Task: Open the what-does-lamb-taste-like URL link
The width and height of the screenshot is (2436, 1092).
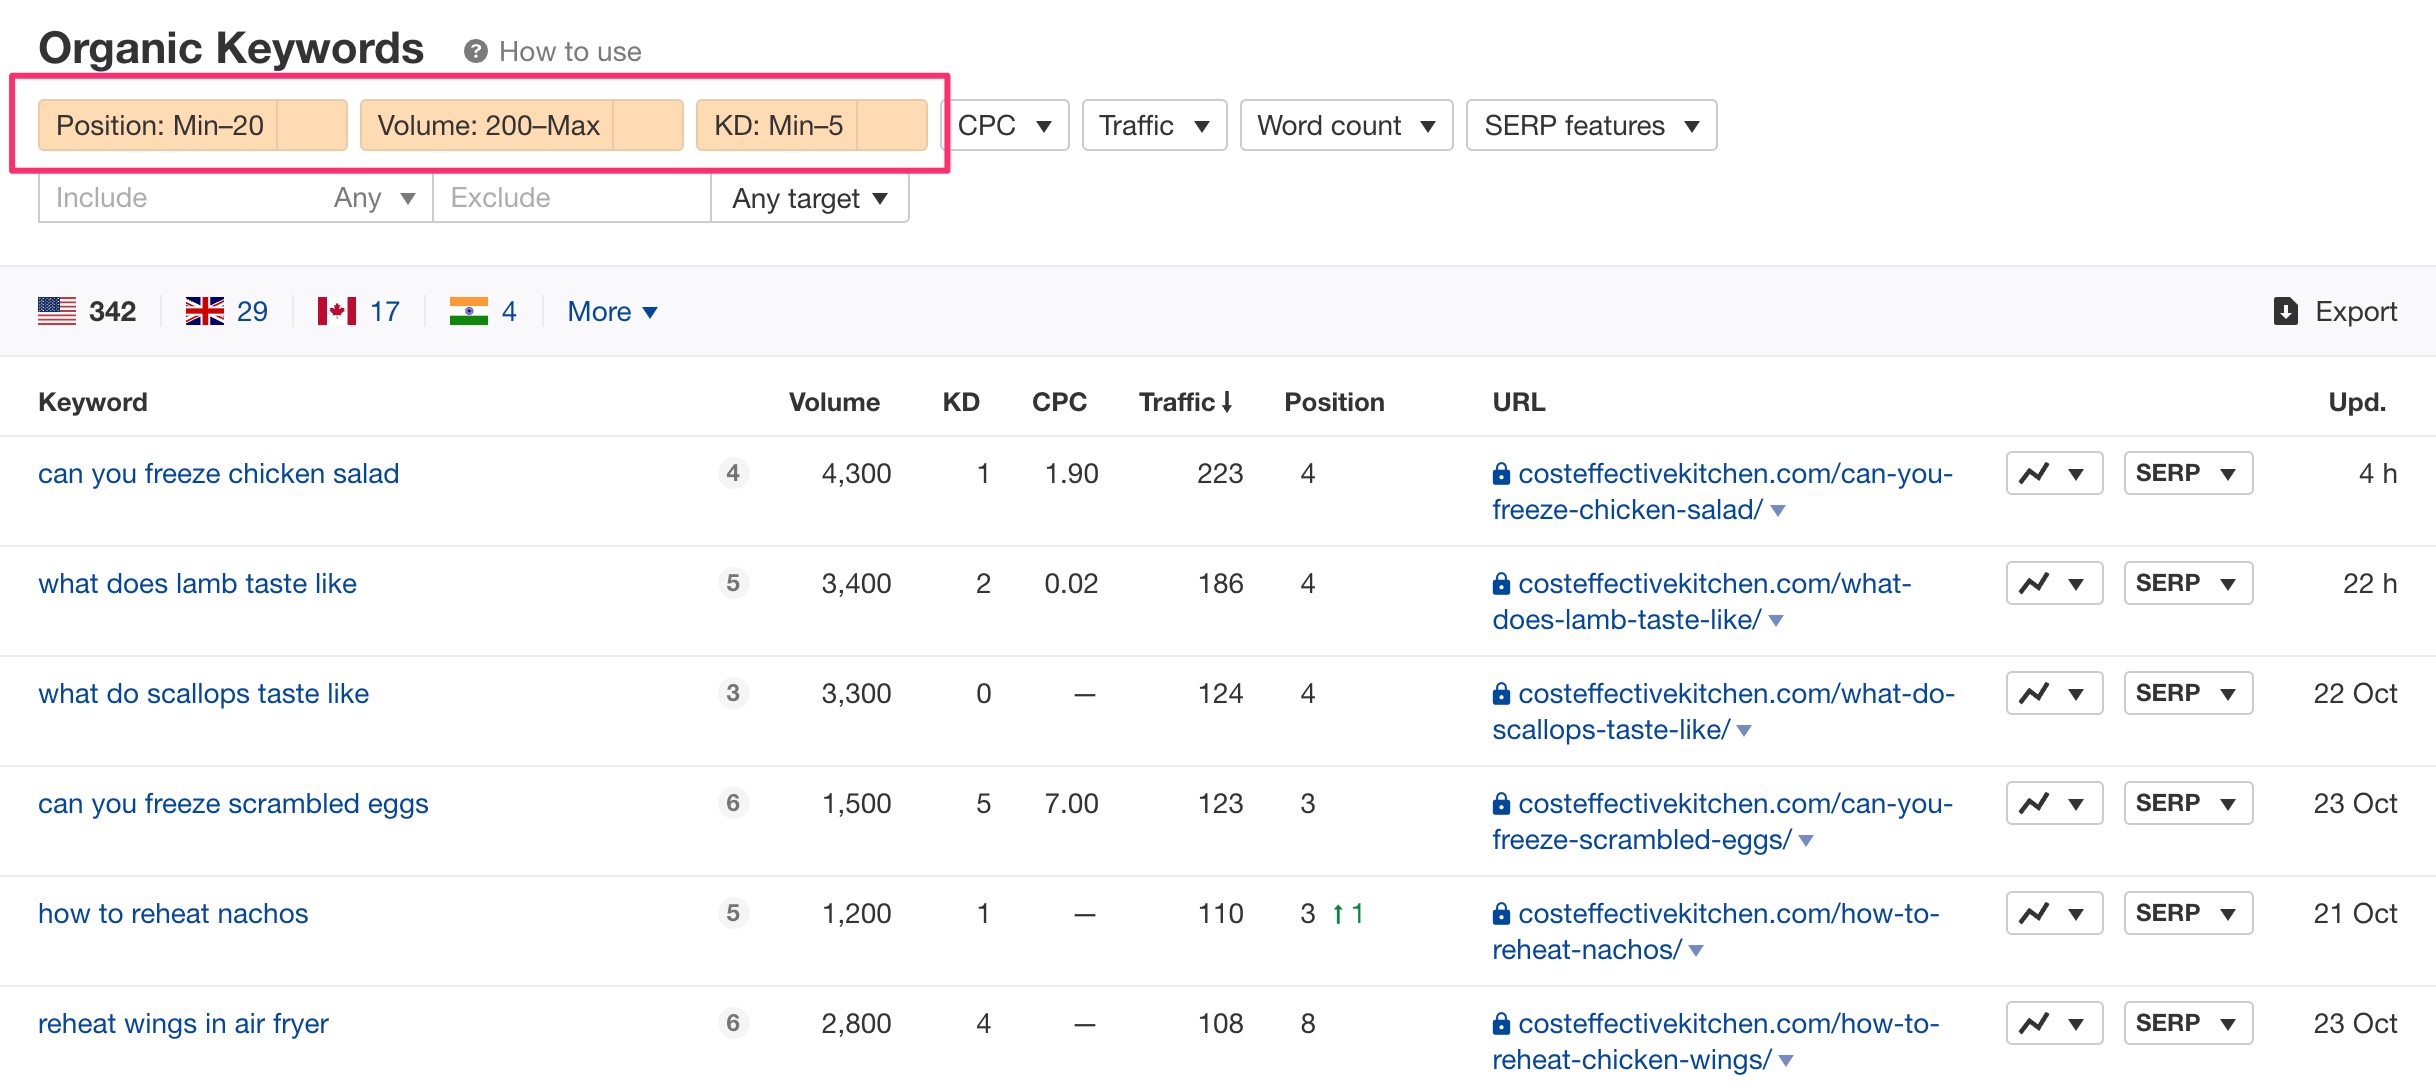Action: [x=1702, y=601]
